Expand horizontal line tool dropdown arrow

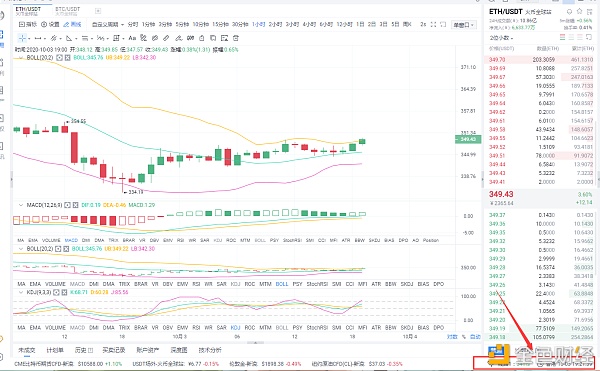tap(44, 38)
